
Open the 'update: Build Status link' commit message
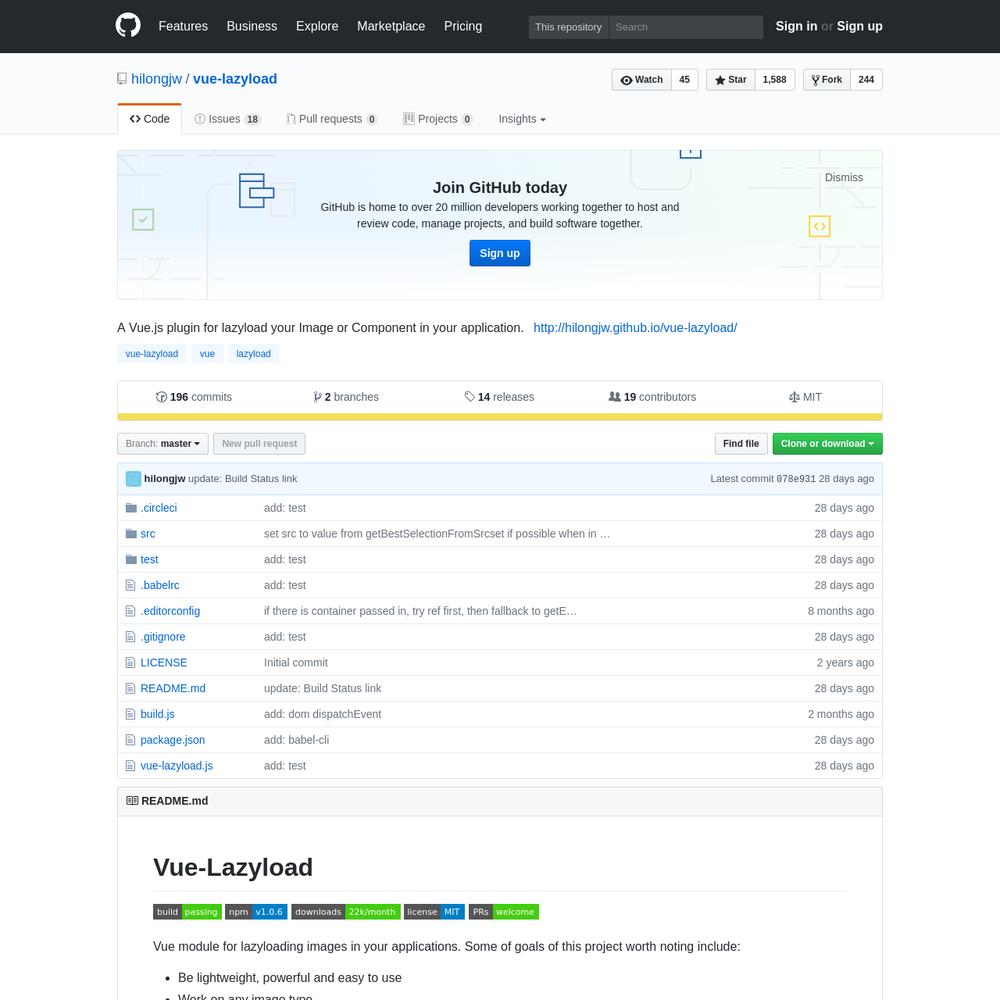coord(243,479)
